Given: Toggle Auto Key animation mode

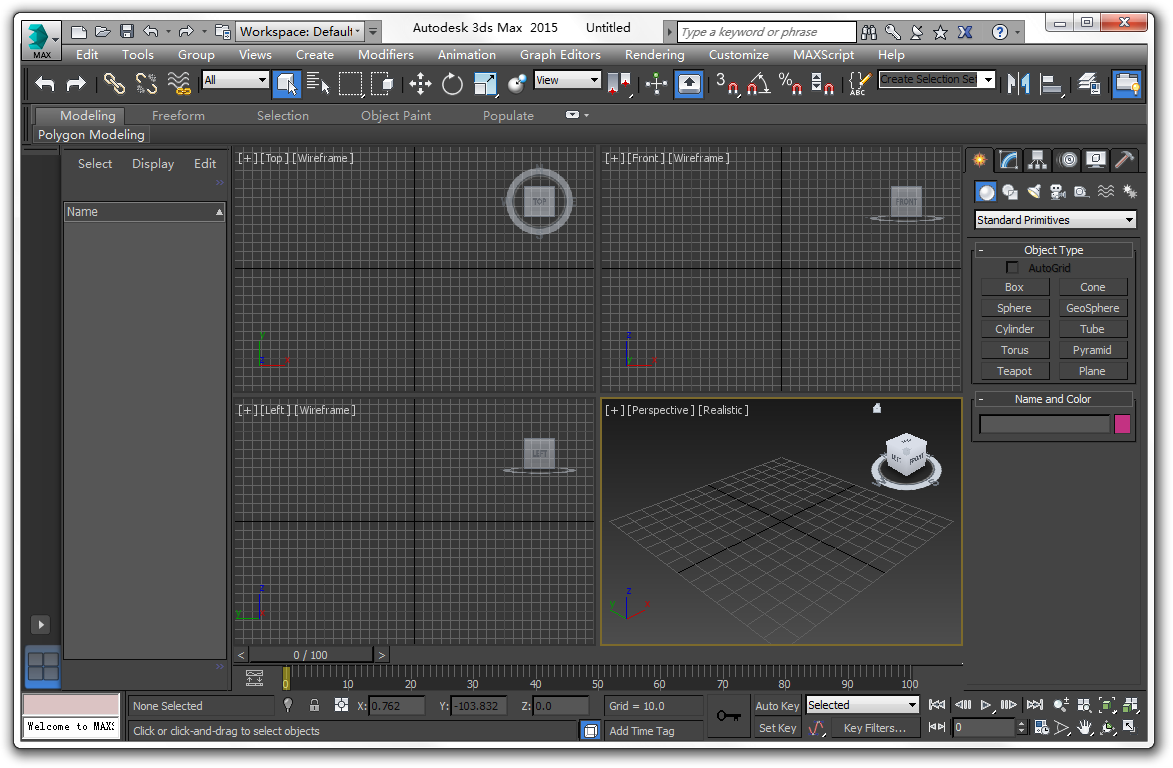Looking at the screenshot, I should [x=777, y=706].
